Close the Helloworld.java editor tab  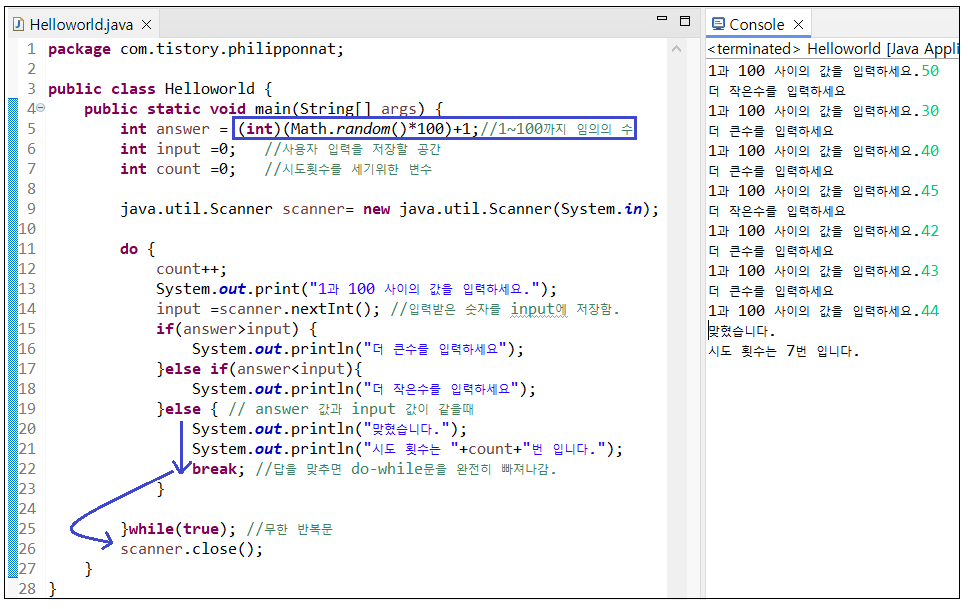tap(146, 25)
